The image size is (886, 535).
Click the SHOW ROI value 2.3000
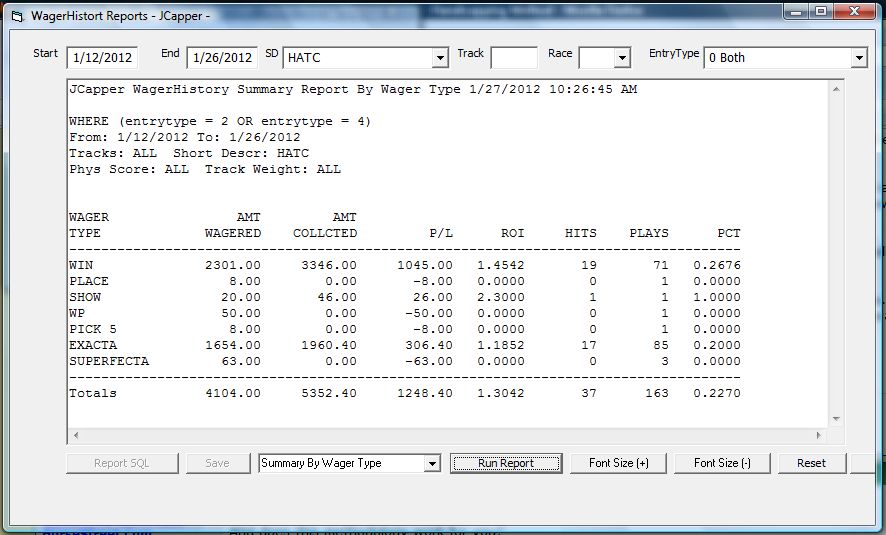click(x=501, y=297)
